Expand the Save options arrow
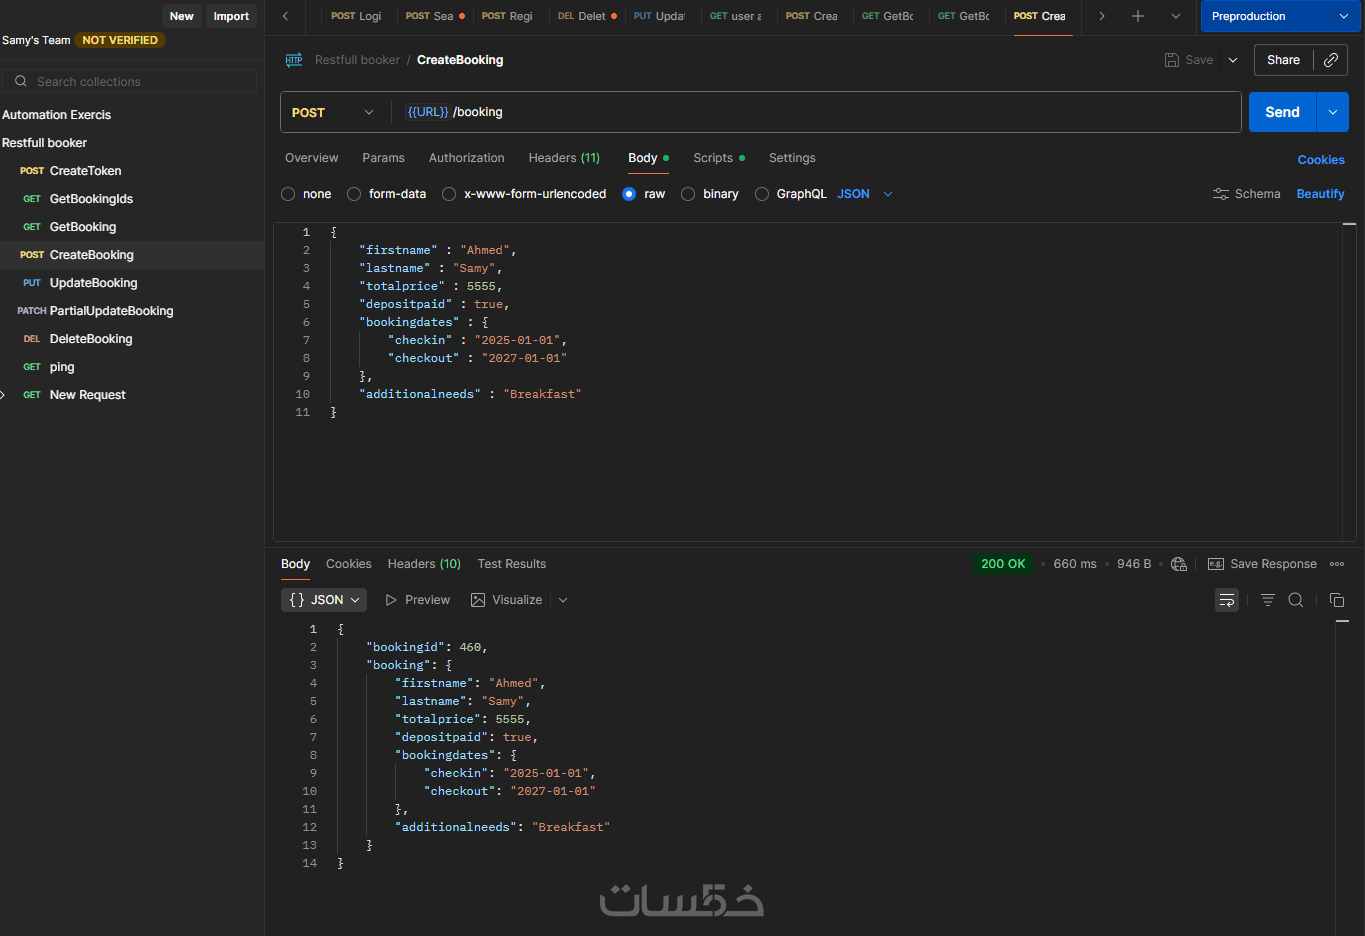 [x=1233, y=60]
